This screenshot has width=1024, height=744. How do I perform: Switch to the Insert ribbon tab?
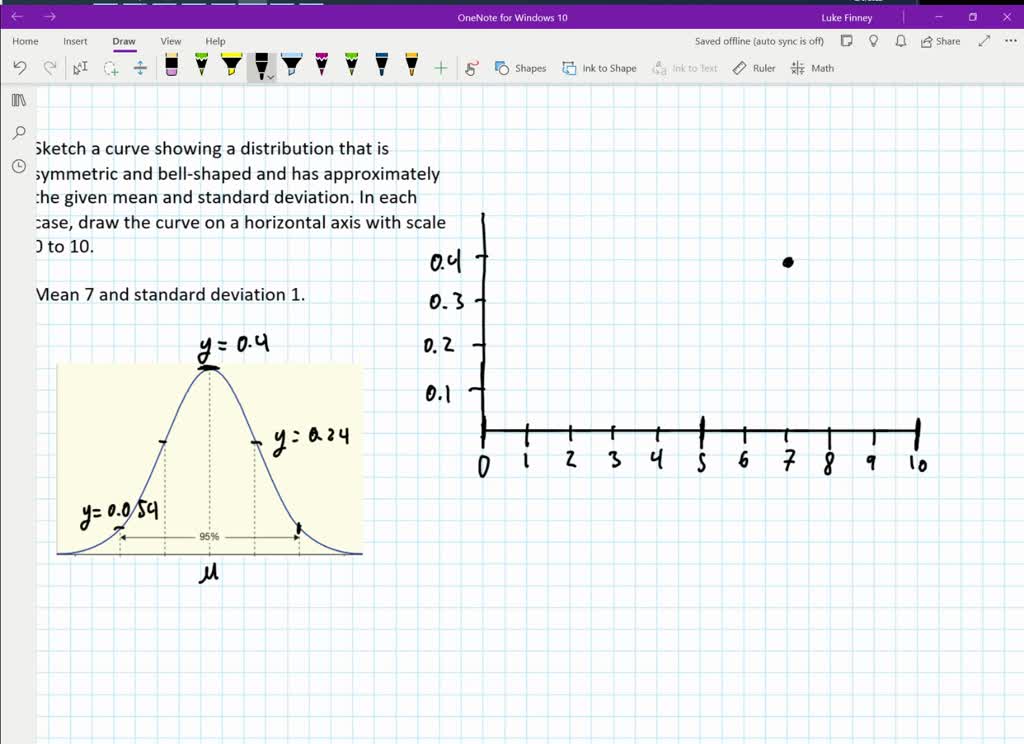click(76, 41)
